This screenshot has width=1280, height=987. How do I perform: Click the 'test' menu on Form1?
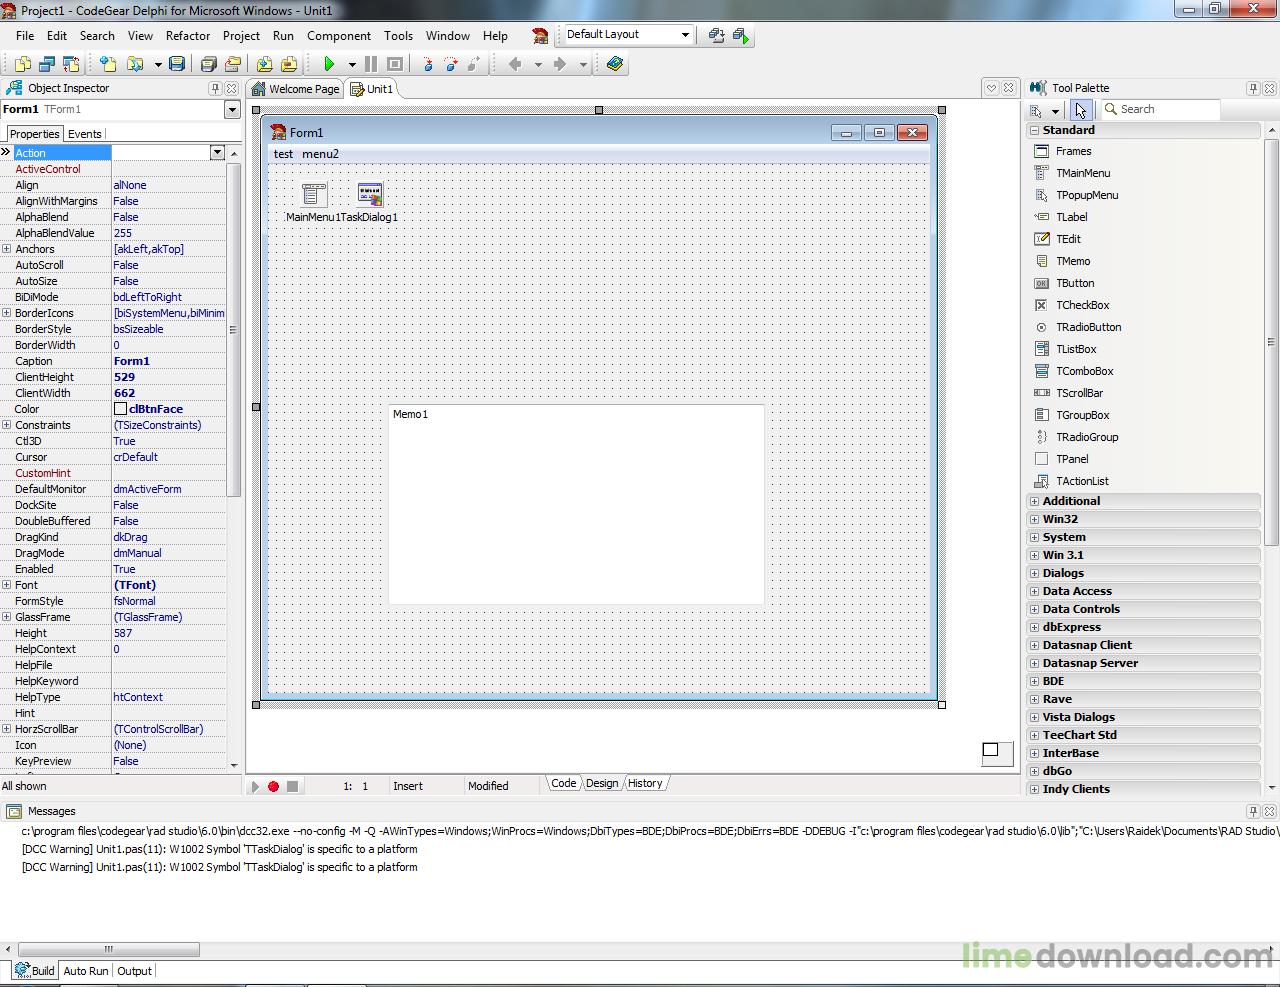pos(284,154)
